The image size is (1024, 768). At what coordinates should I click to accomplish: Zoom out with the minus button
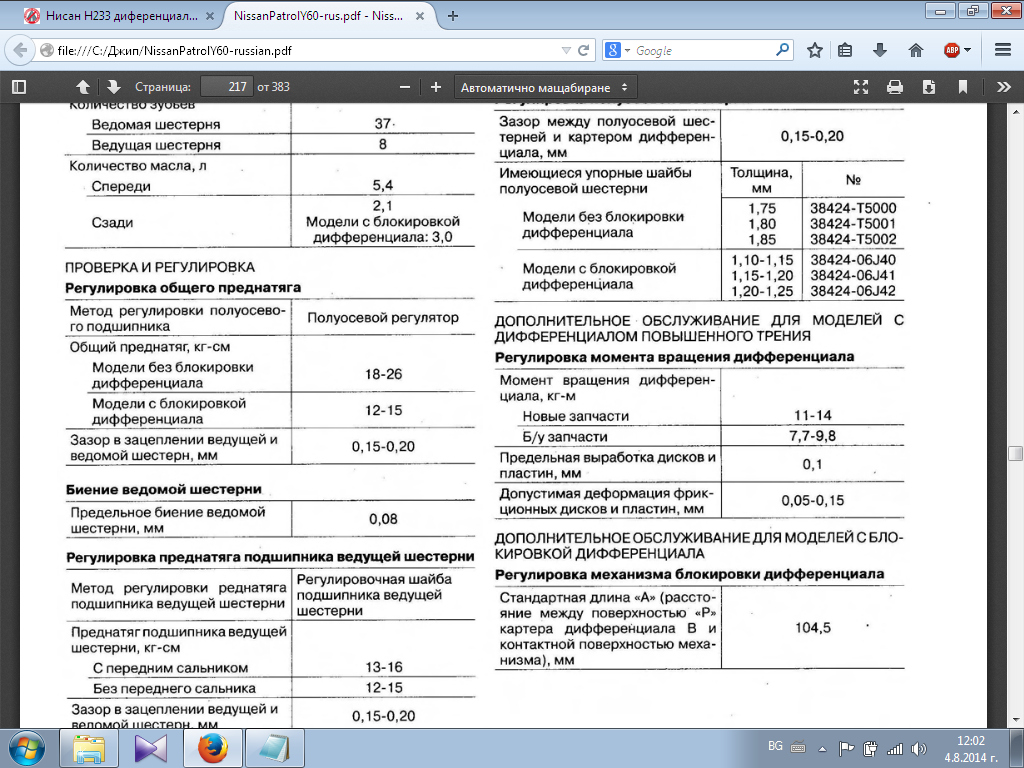click(405, 87)
